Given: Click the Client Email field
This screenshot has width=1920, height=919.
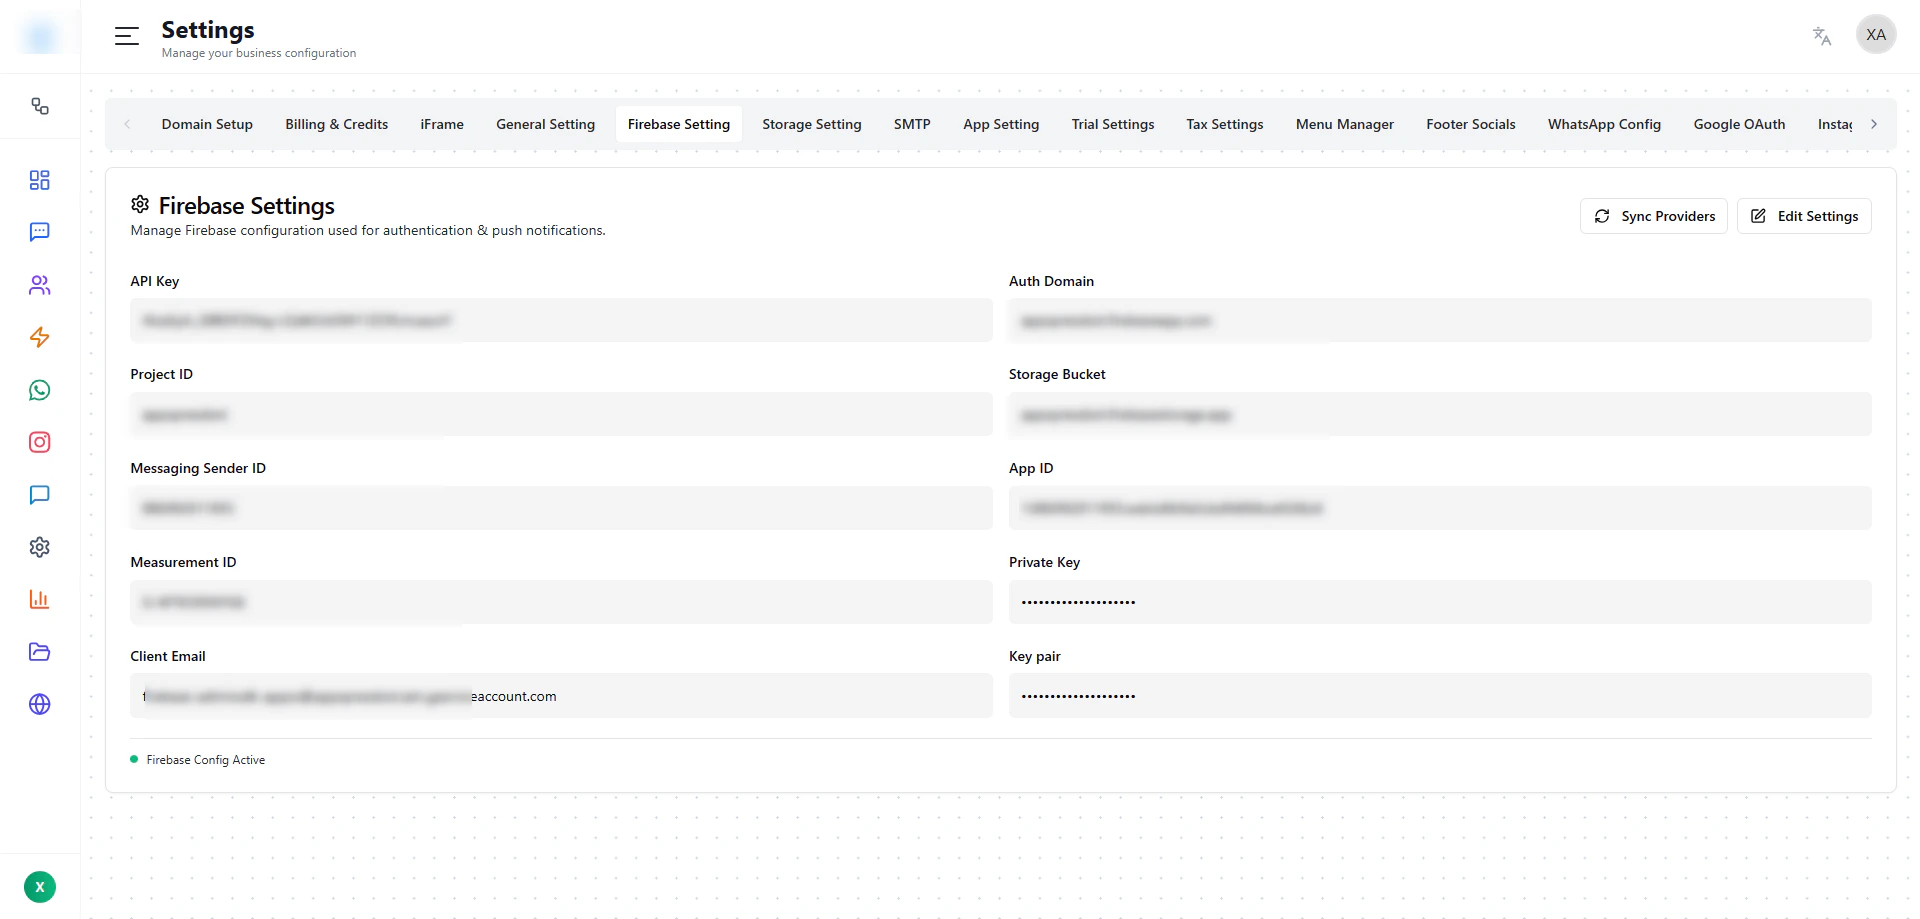Looking at the screenshot, I should coord(561,696).
